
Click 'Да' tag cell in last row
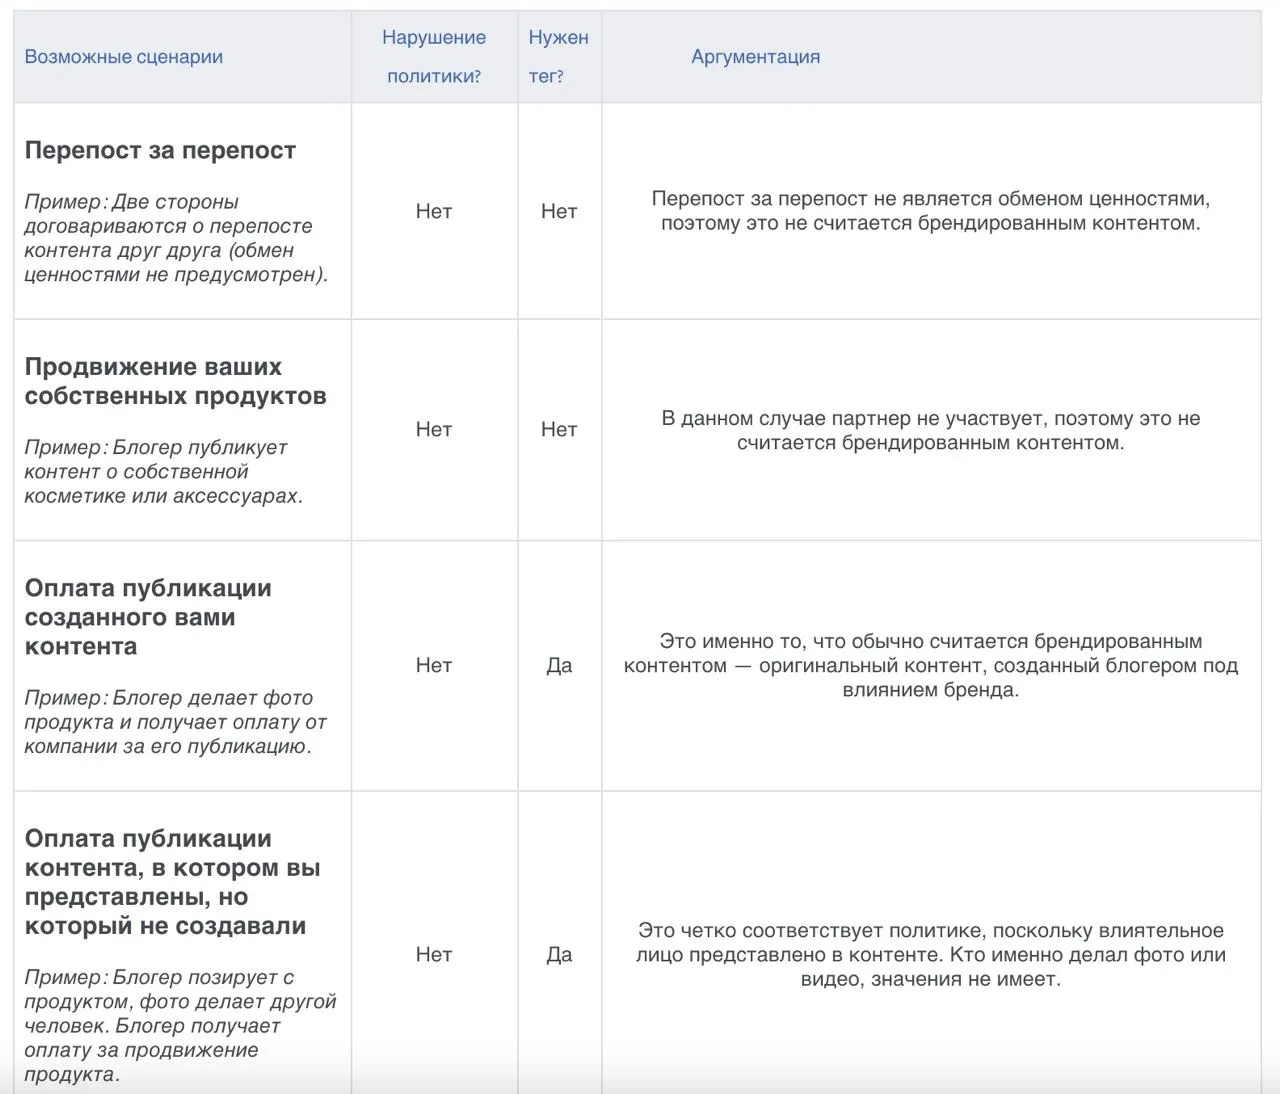point(559,954)
